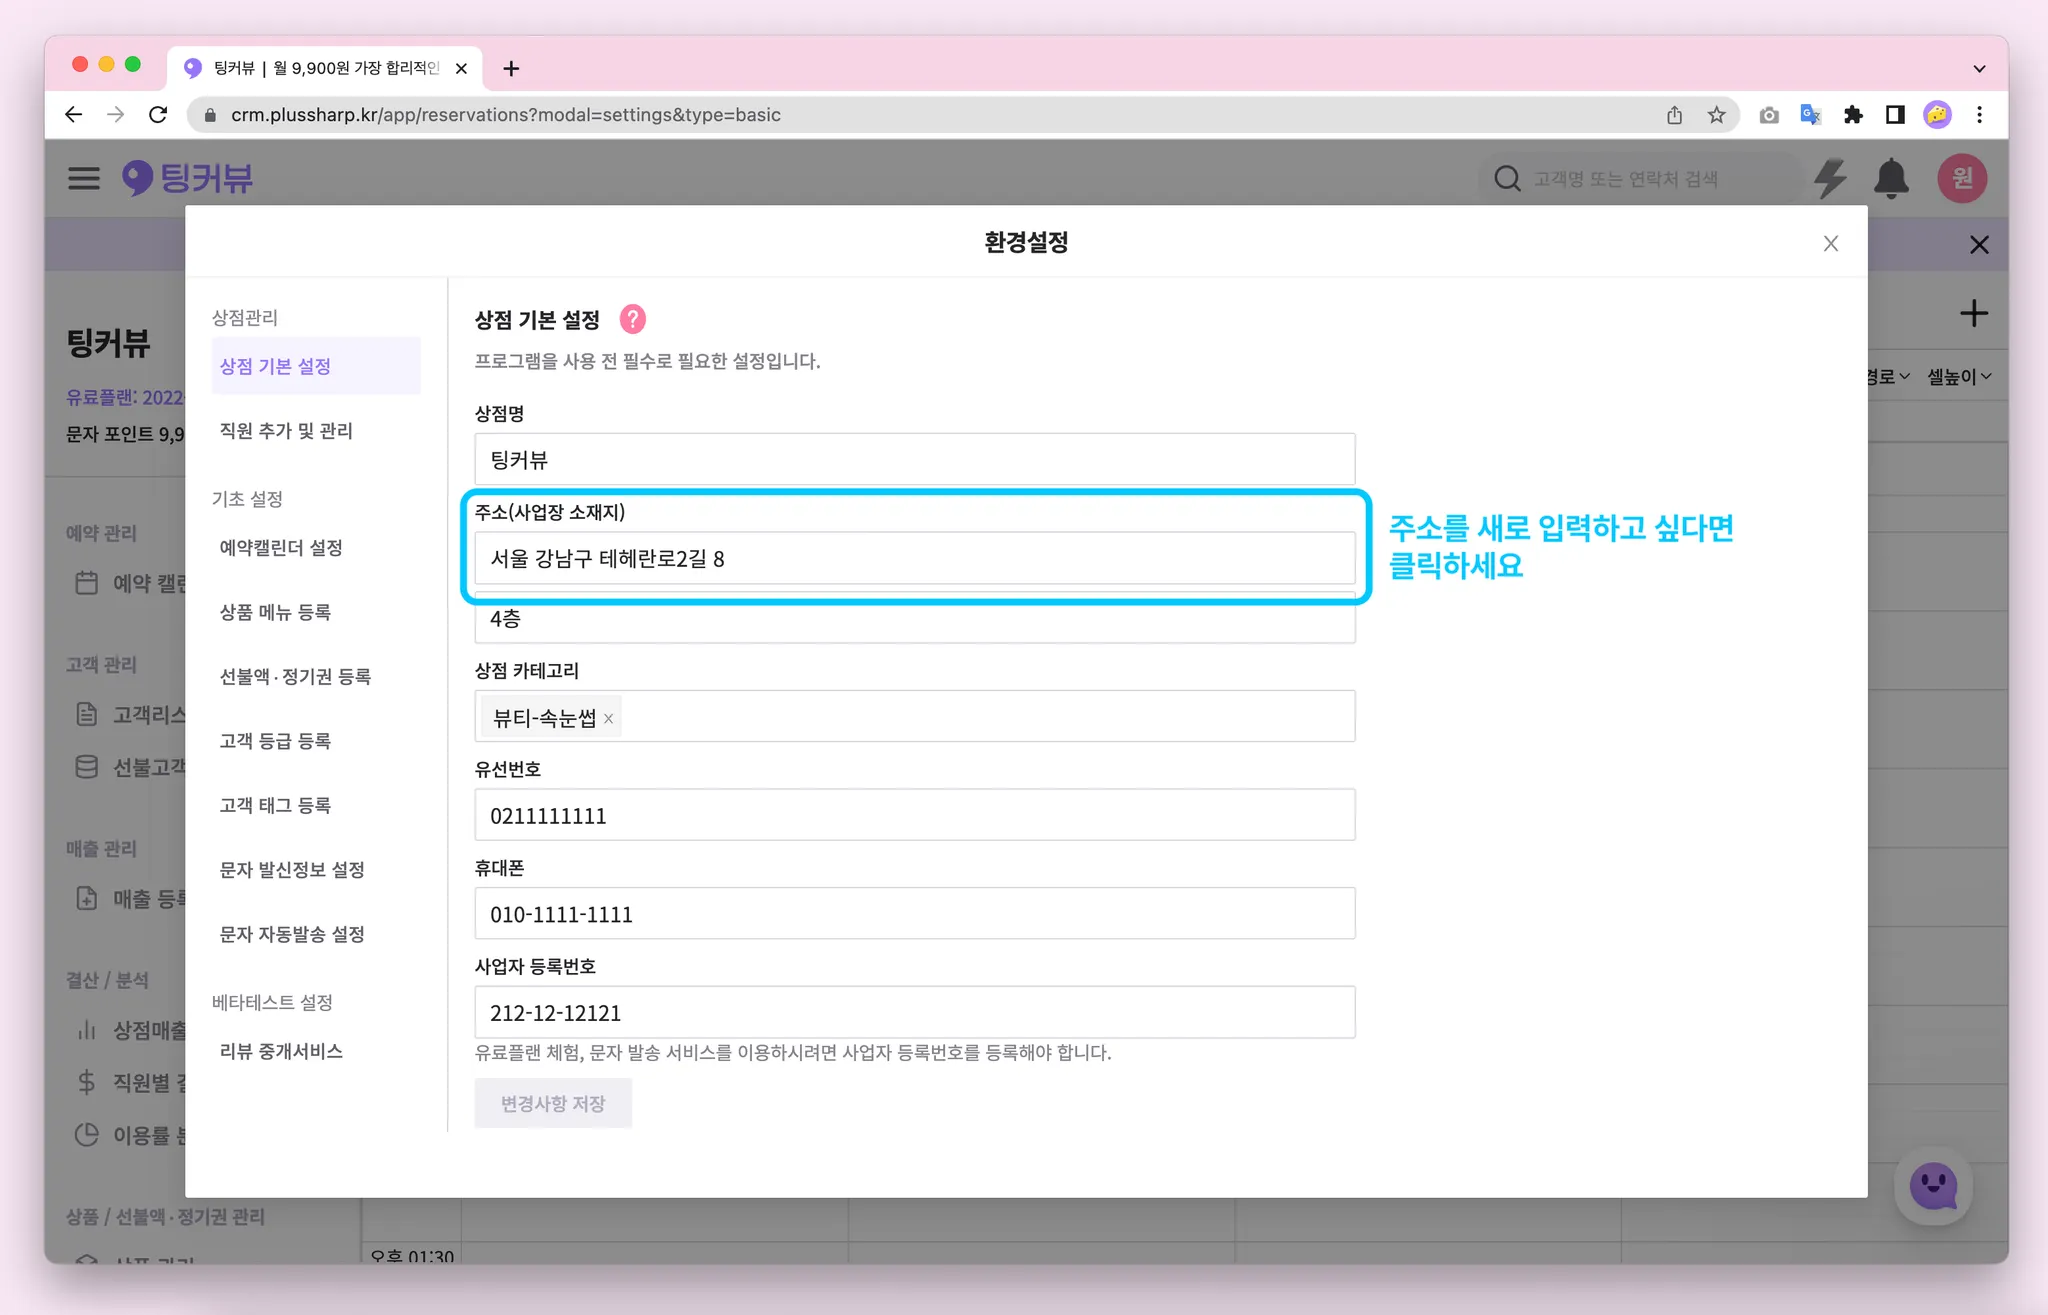Open 예약캘린더 설정 in sidebar
This screenshot has width=2048, height=1315.
[x=281, y=548]
